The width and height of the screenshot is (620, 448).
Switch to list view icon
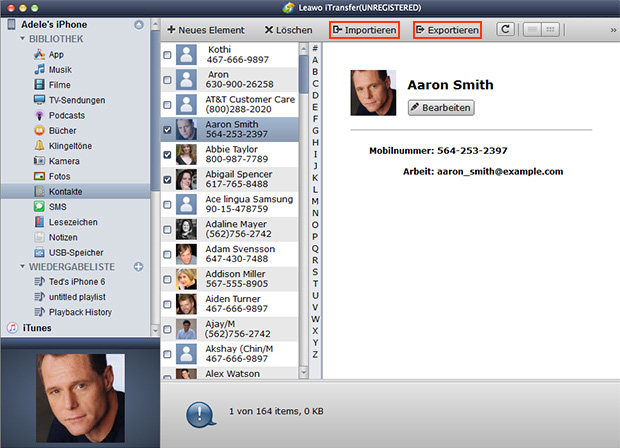coord(532,30)
